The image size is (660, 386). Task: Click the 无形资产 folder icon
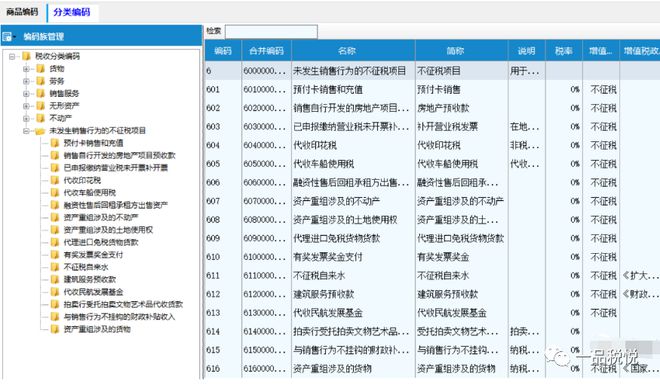click(x=40, y=106)
